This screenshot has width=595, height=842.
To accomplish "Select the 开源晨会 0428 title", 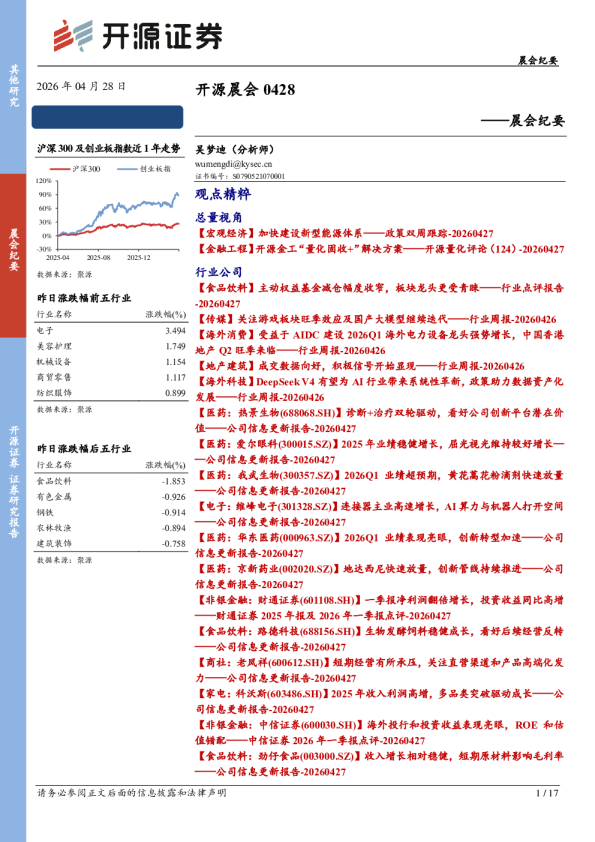I will tap(245, 90).
